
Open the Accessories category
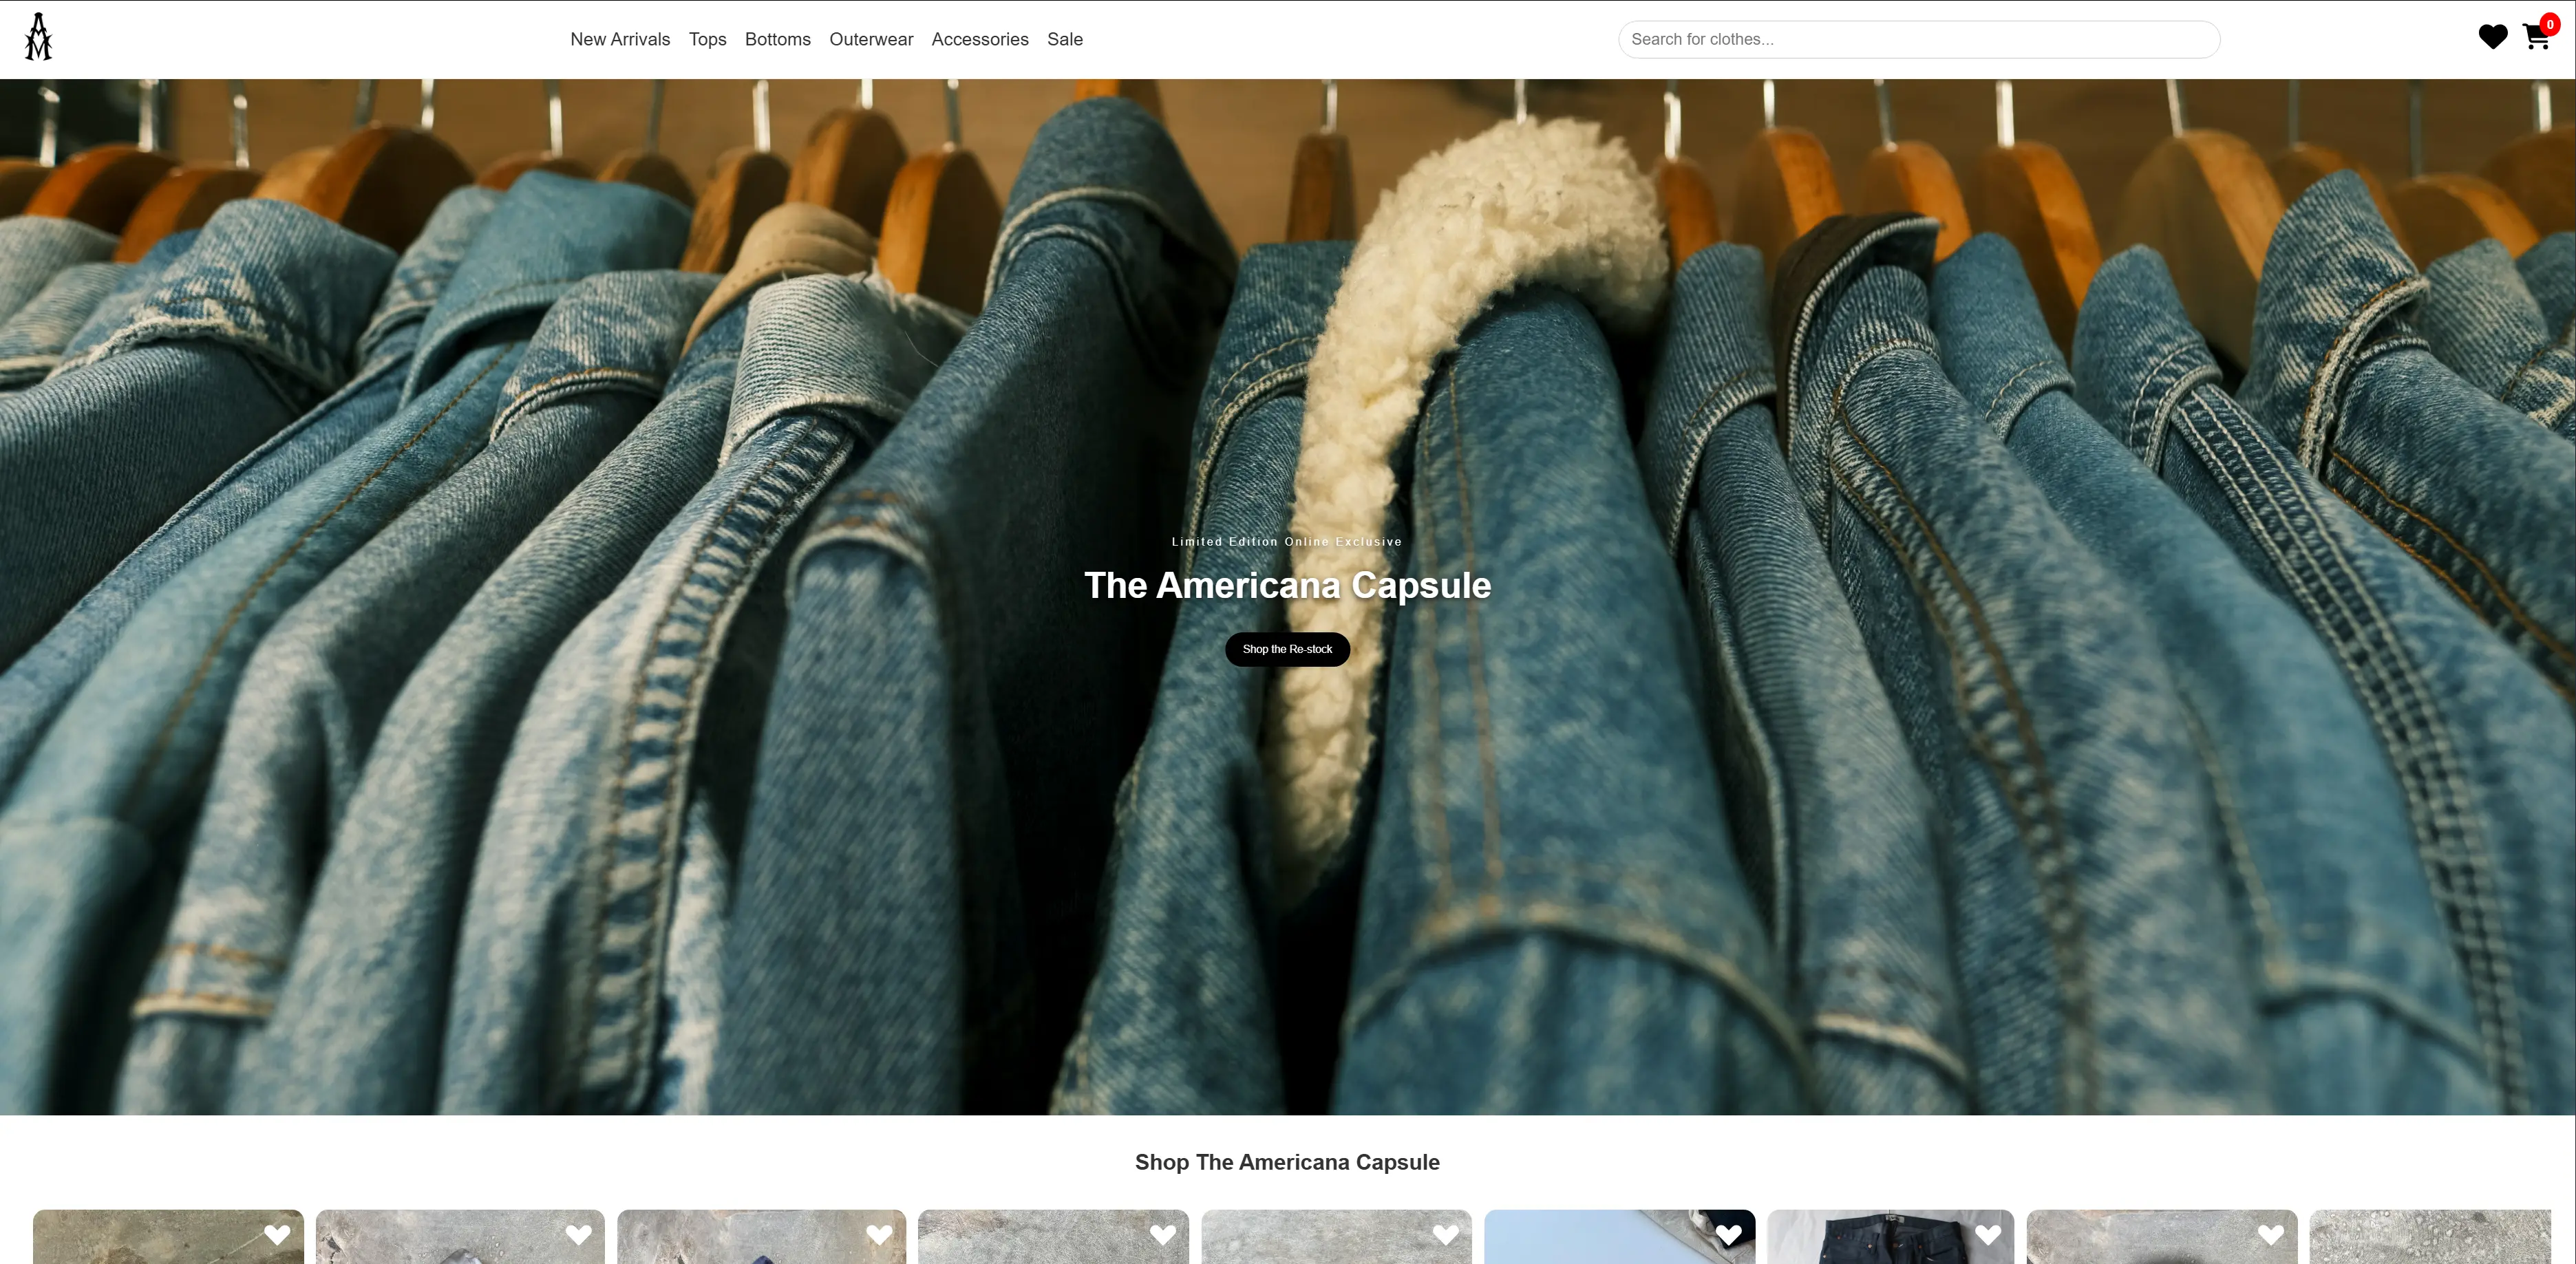point(979,39)
